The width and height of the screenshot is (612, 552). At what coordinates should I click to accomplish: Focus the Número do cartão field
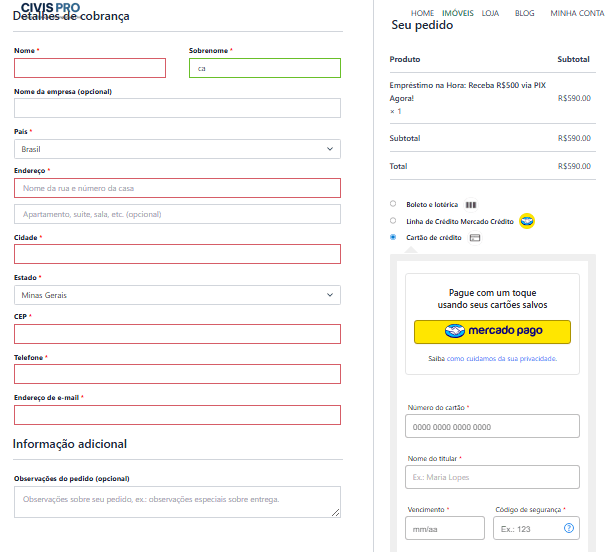(492, 427)
